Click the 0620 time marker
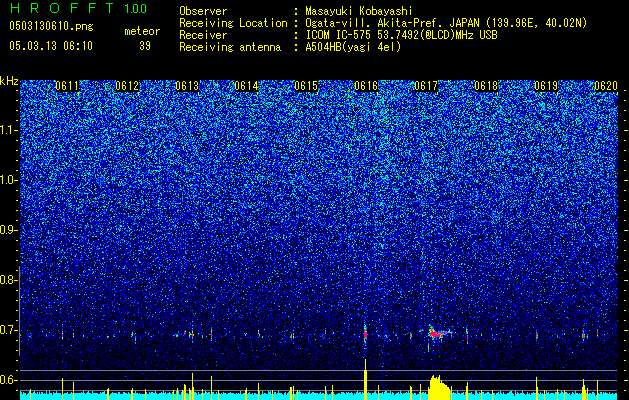The height and width of the screenshot is (400, 629). (x=606, y=86)
